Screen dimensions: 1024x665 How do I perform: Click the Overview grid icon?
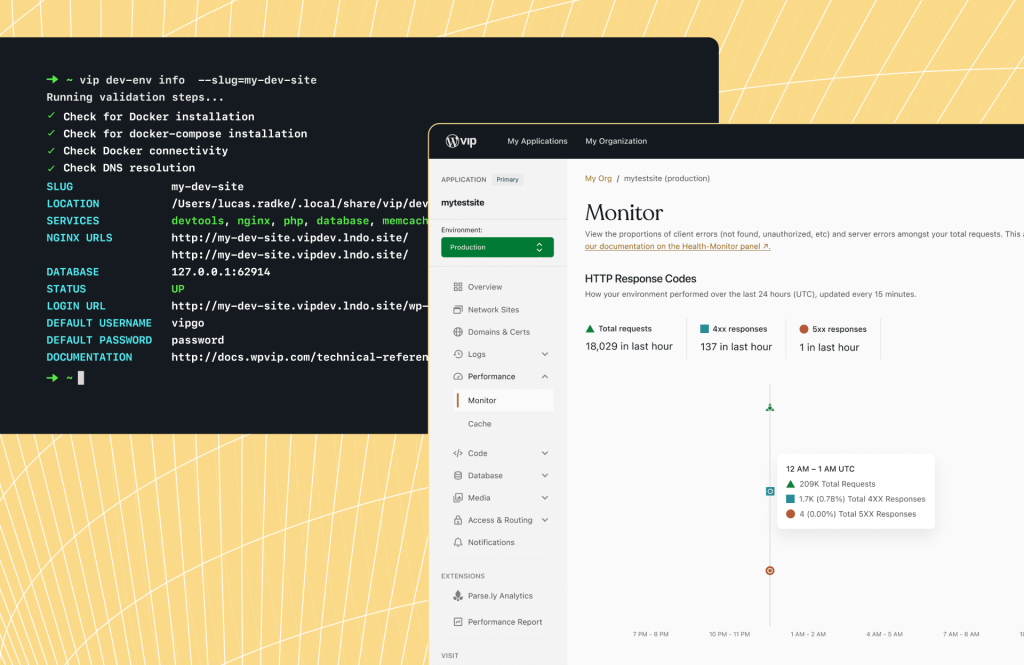pyautogui.click(x=458, y=287)
